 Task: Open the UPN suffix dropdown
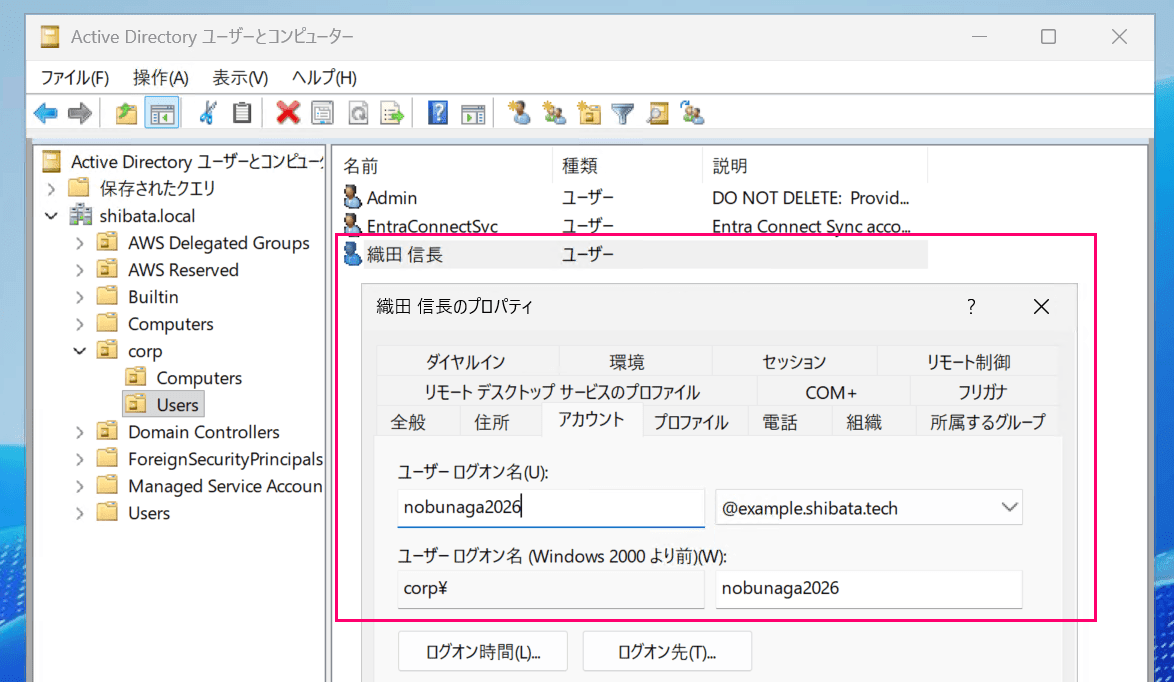(x=1009, y=508)
